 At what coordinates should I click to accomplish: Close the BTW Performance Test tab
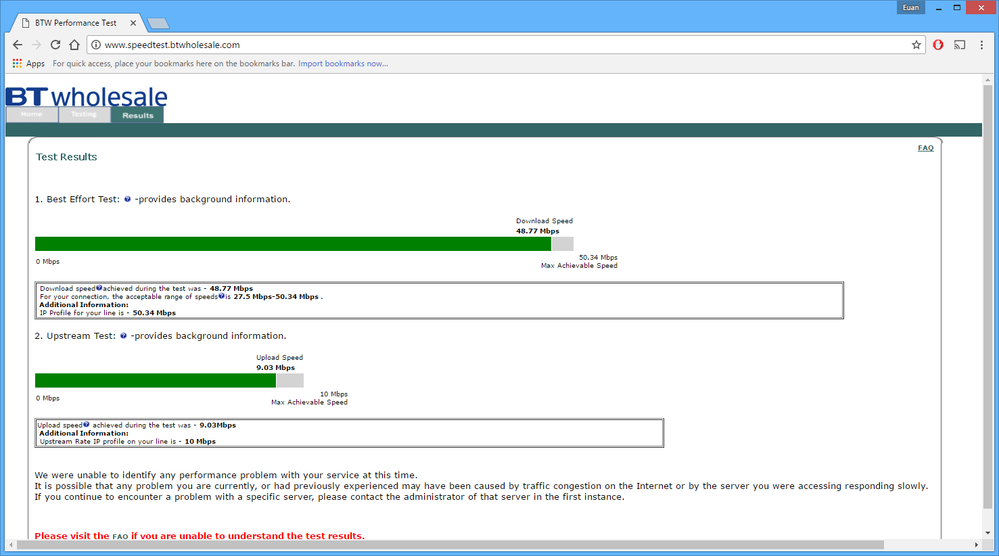click(x=133, y=23)
